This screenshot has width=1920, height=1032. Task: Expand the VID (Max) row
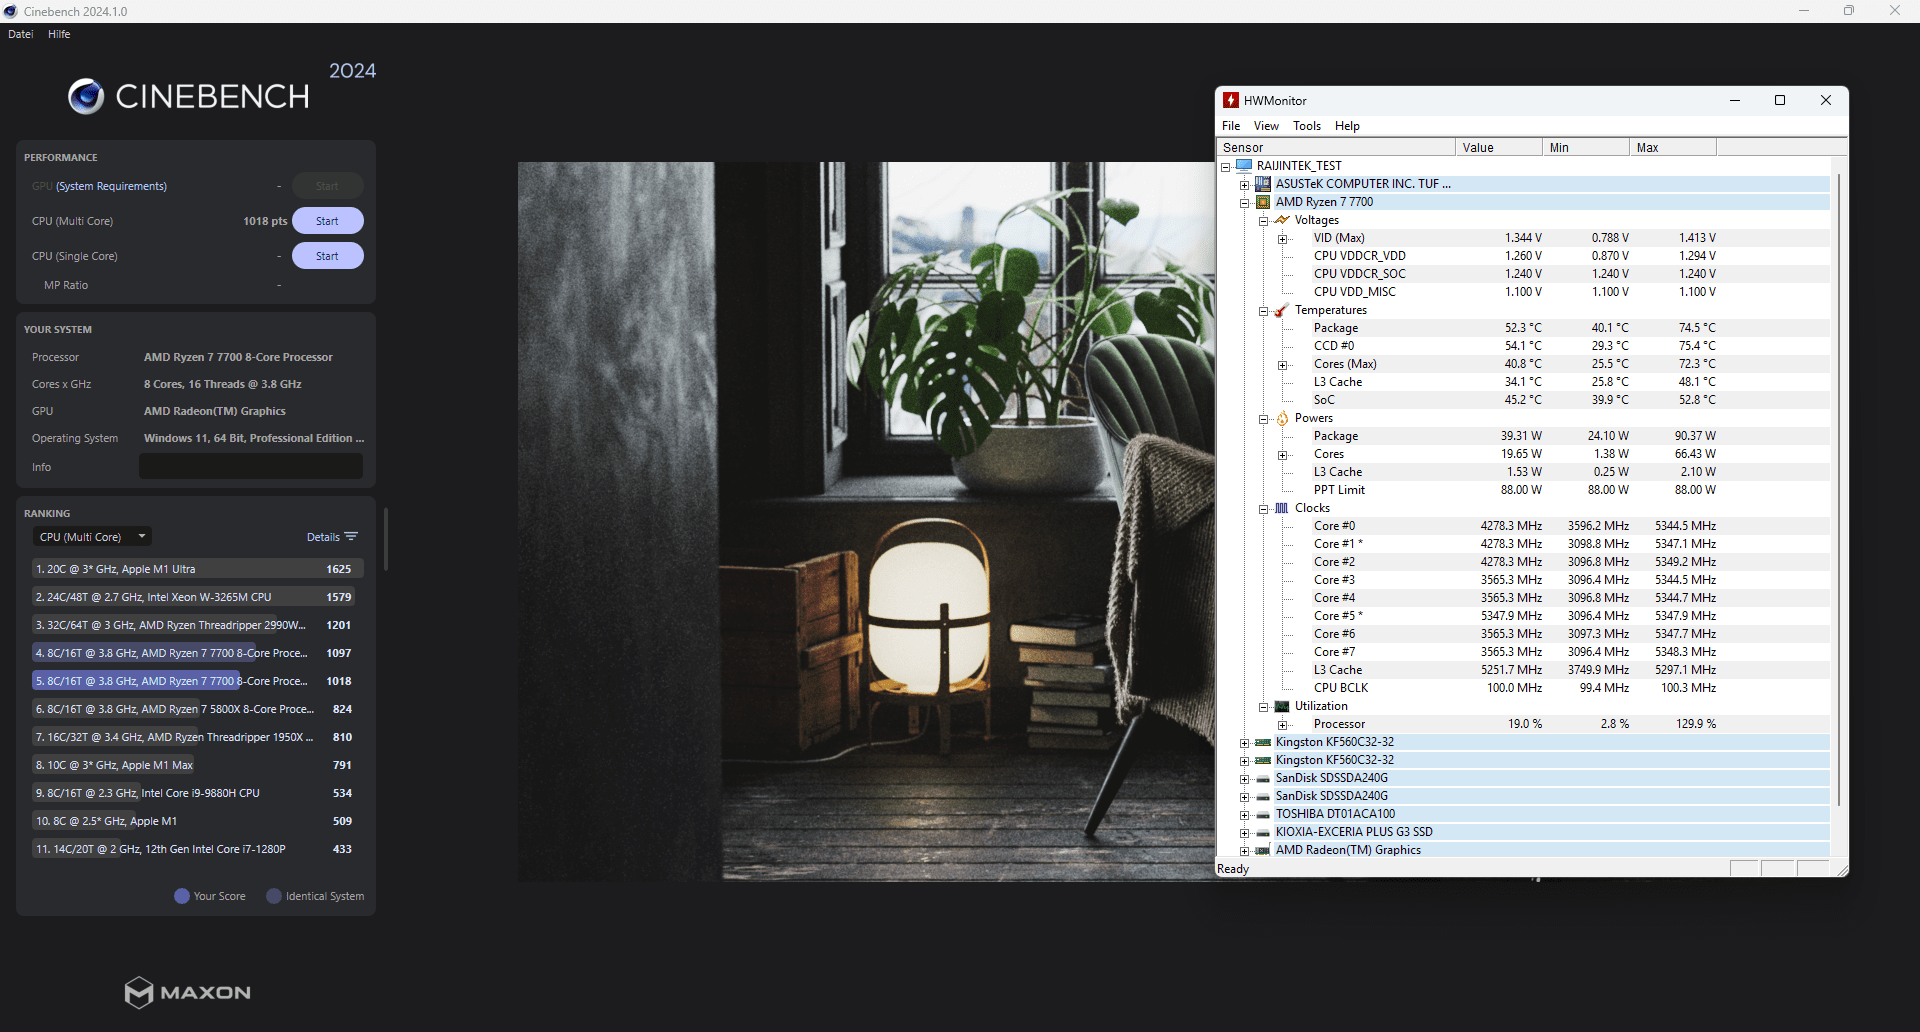(1282, 239)
